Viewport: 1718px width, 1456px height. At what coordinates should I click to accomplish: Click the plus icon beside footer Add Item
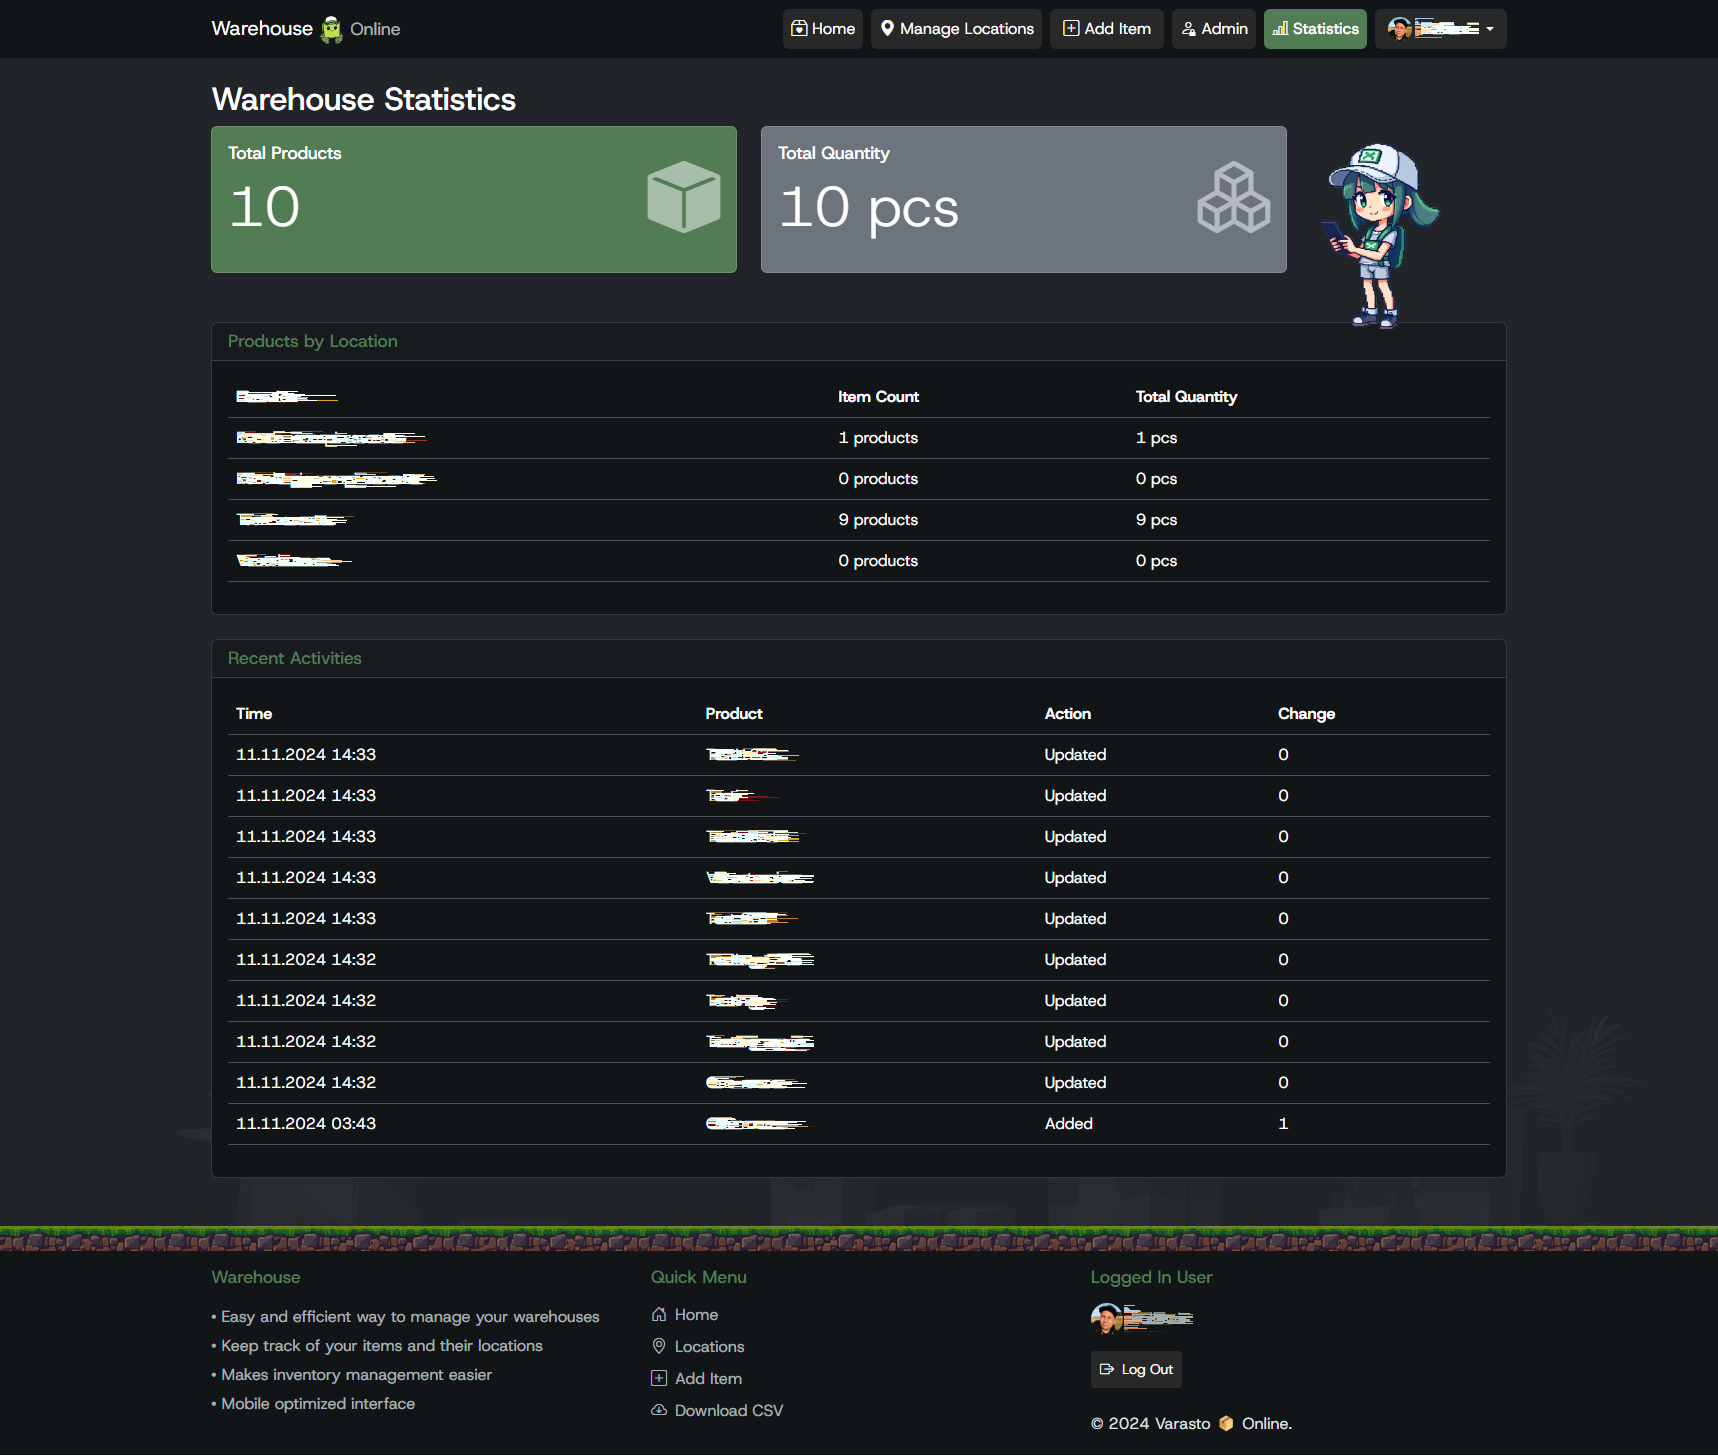(659, 1378)
